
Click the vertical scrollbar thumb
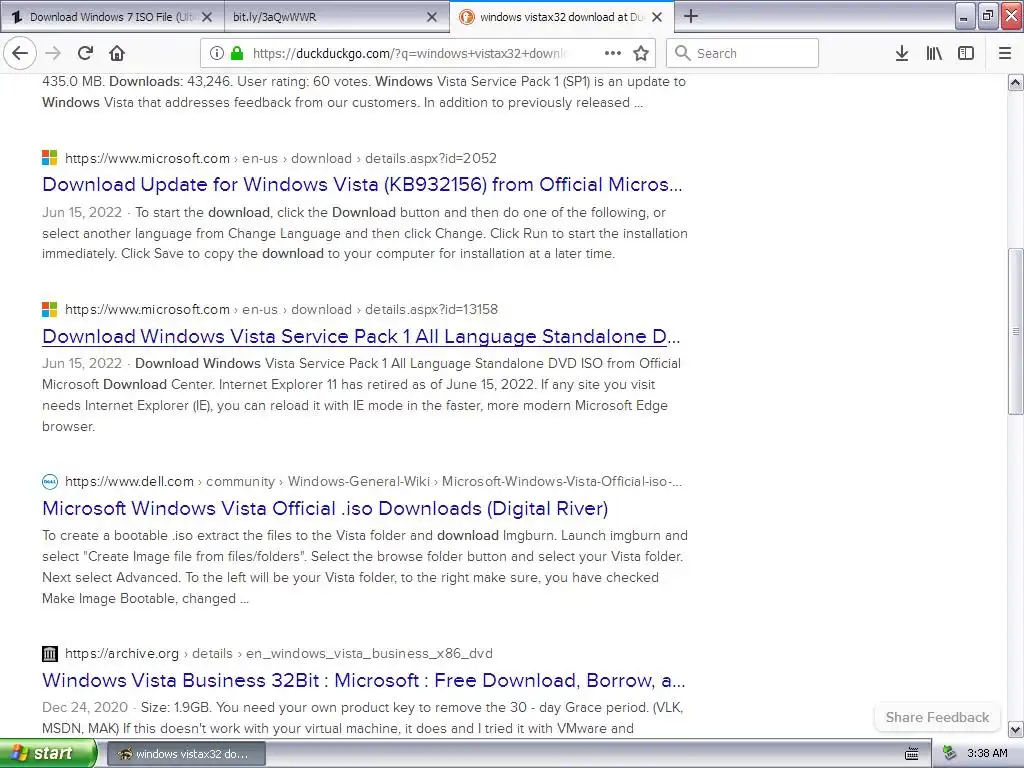coord(1016,331)
